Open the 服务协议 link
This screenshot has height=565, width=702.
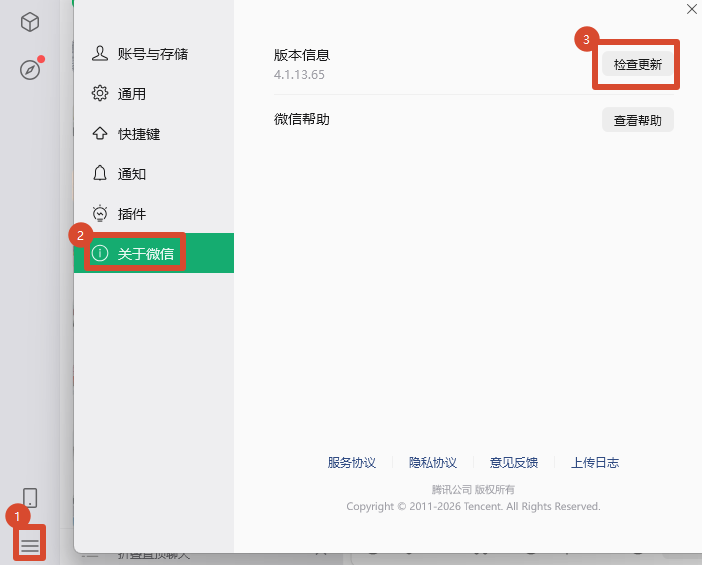point(351,462)
